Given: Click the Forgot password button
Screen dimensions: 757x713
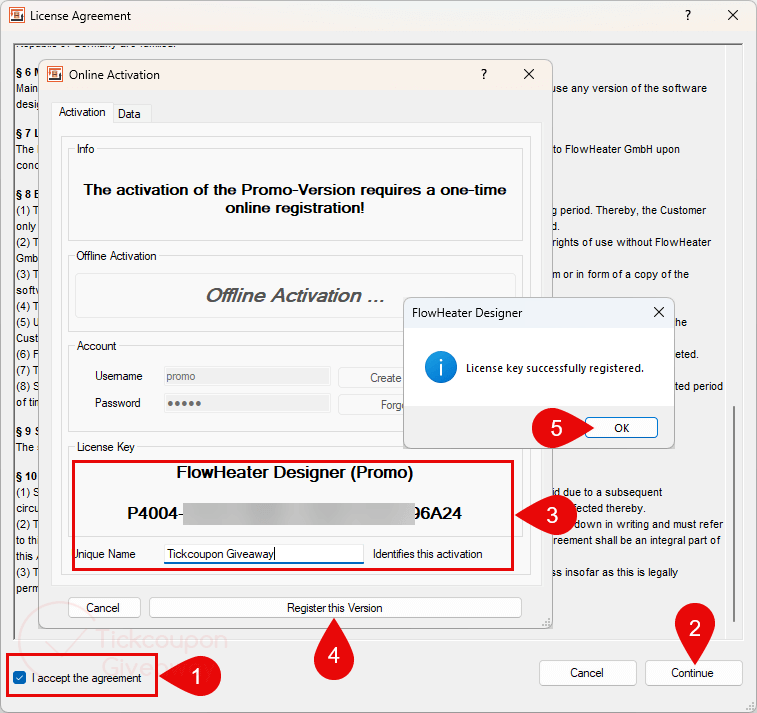Looking at the screenshot, I should pos(371,405).
